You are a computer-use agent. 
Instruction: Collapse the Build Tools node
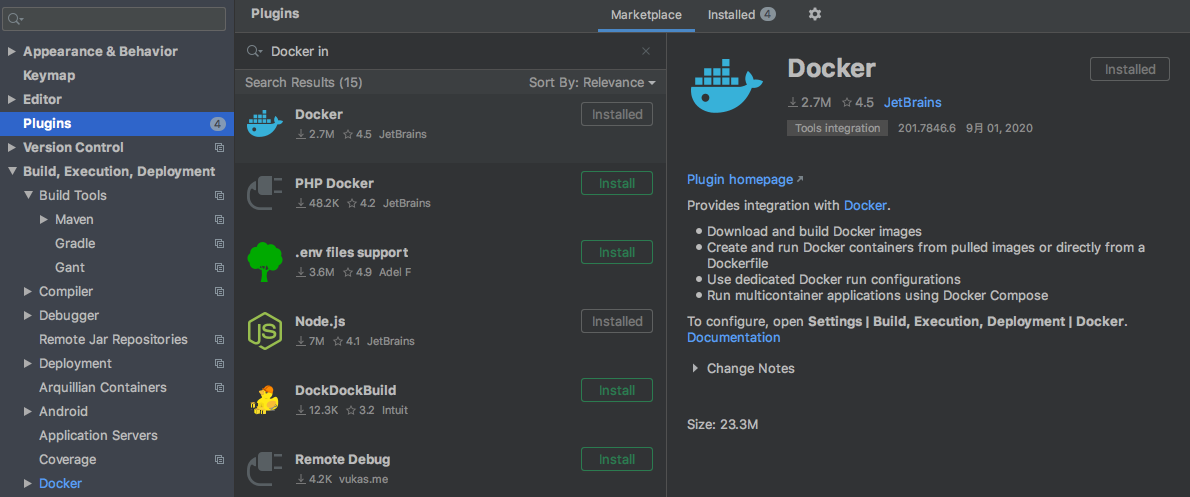[28, 195]
